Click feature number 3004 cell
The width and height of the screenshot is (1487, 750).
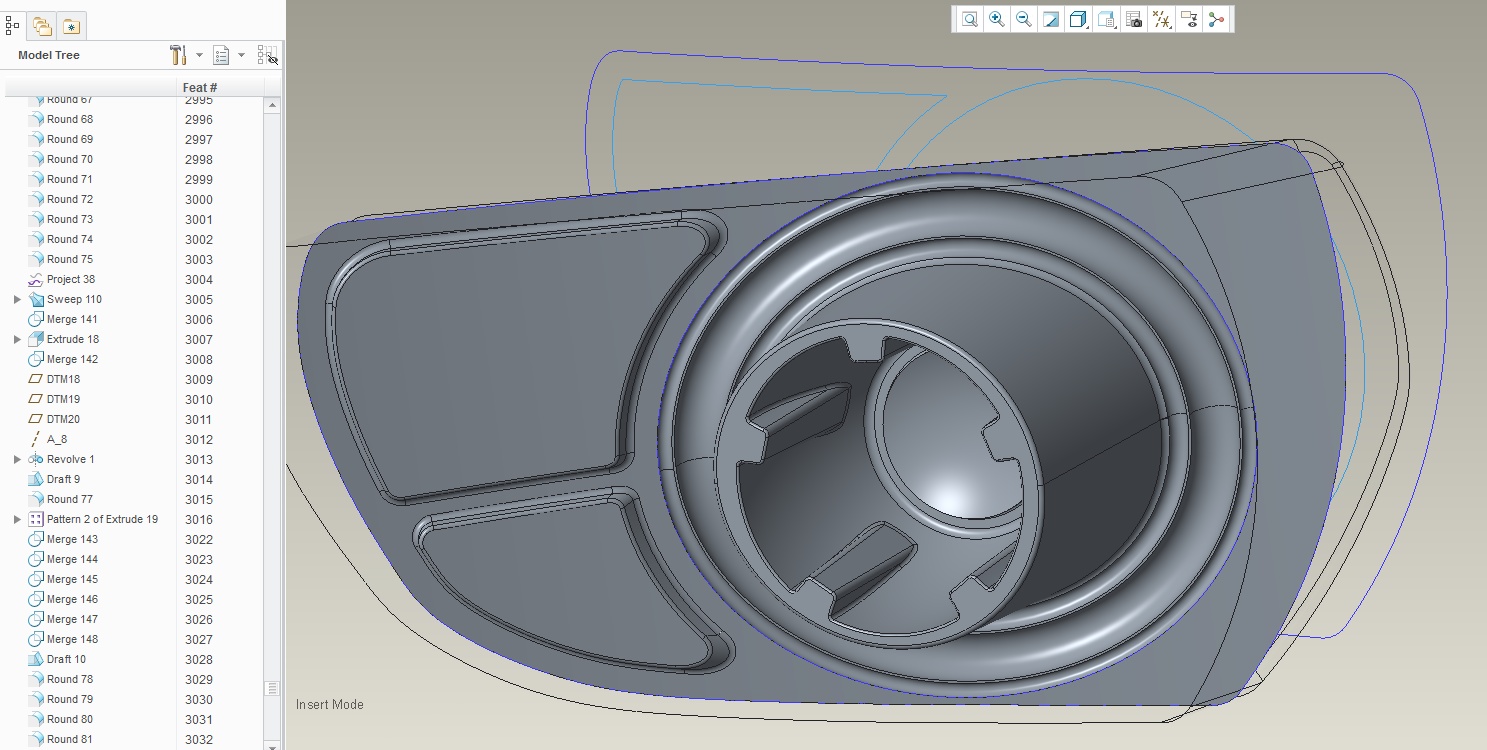pos(199,279)
